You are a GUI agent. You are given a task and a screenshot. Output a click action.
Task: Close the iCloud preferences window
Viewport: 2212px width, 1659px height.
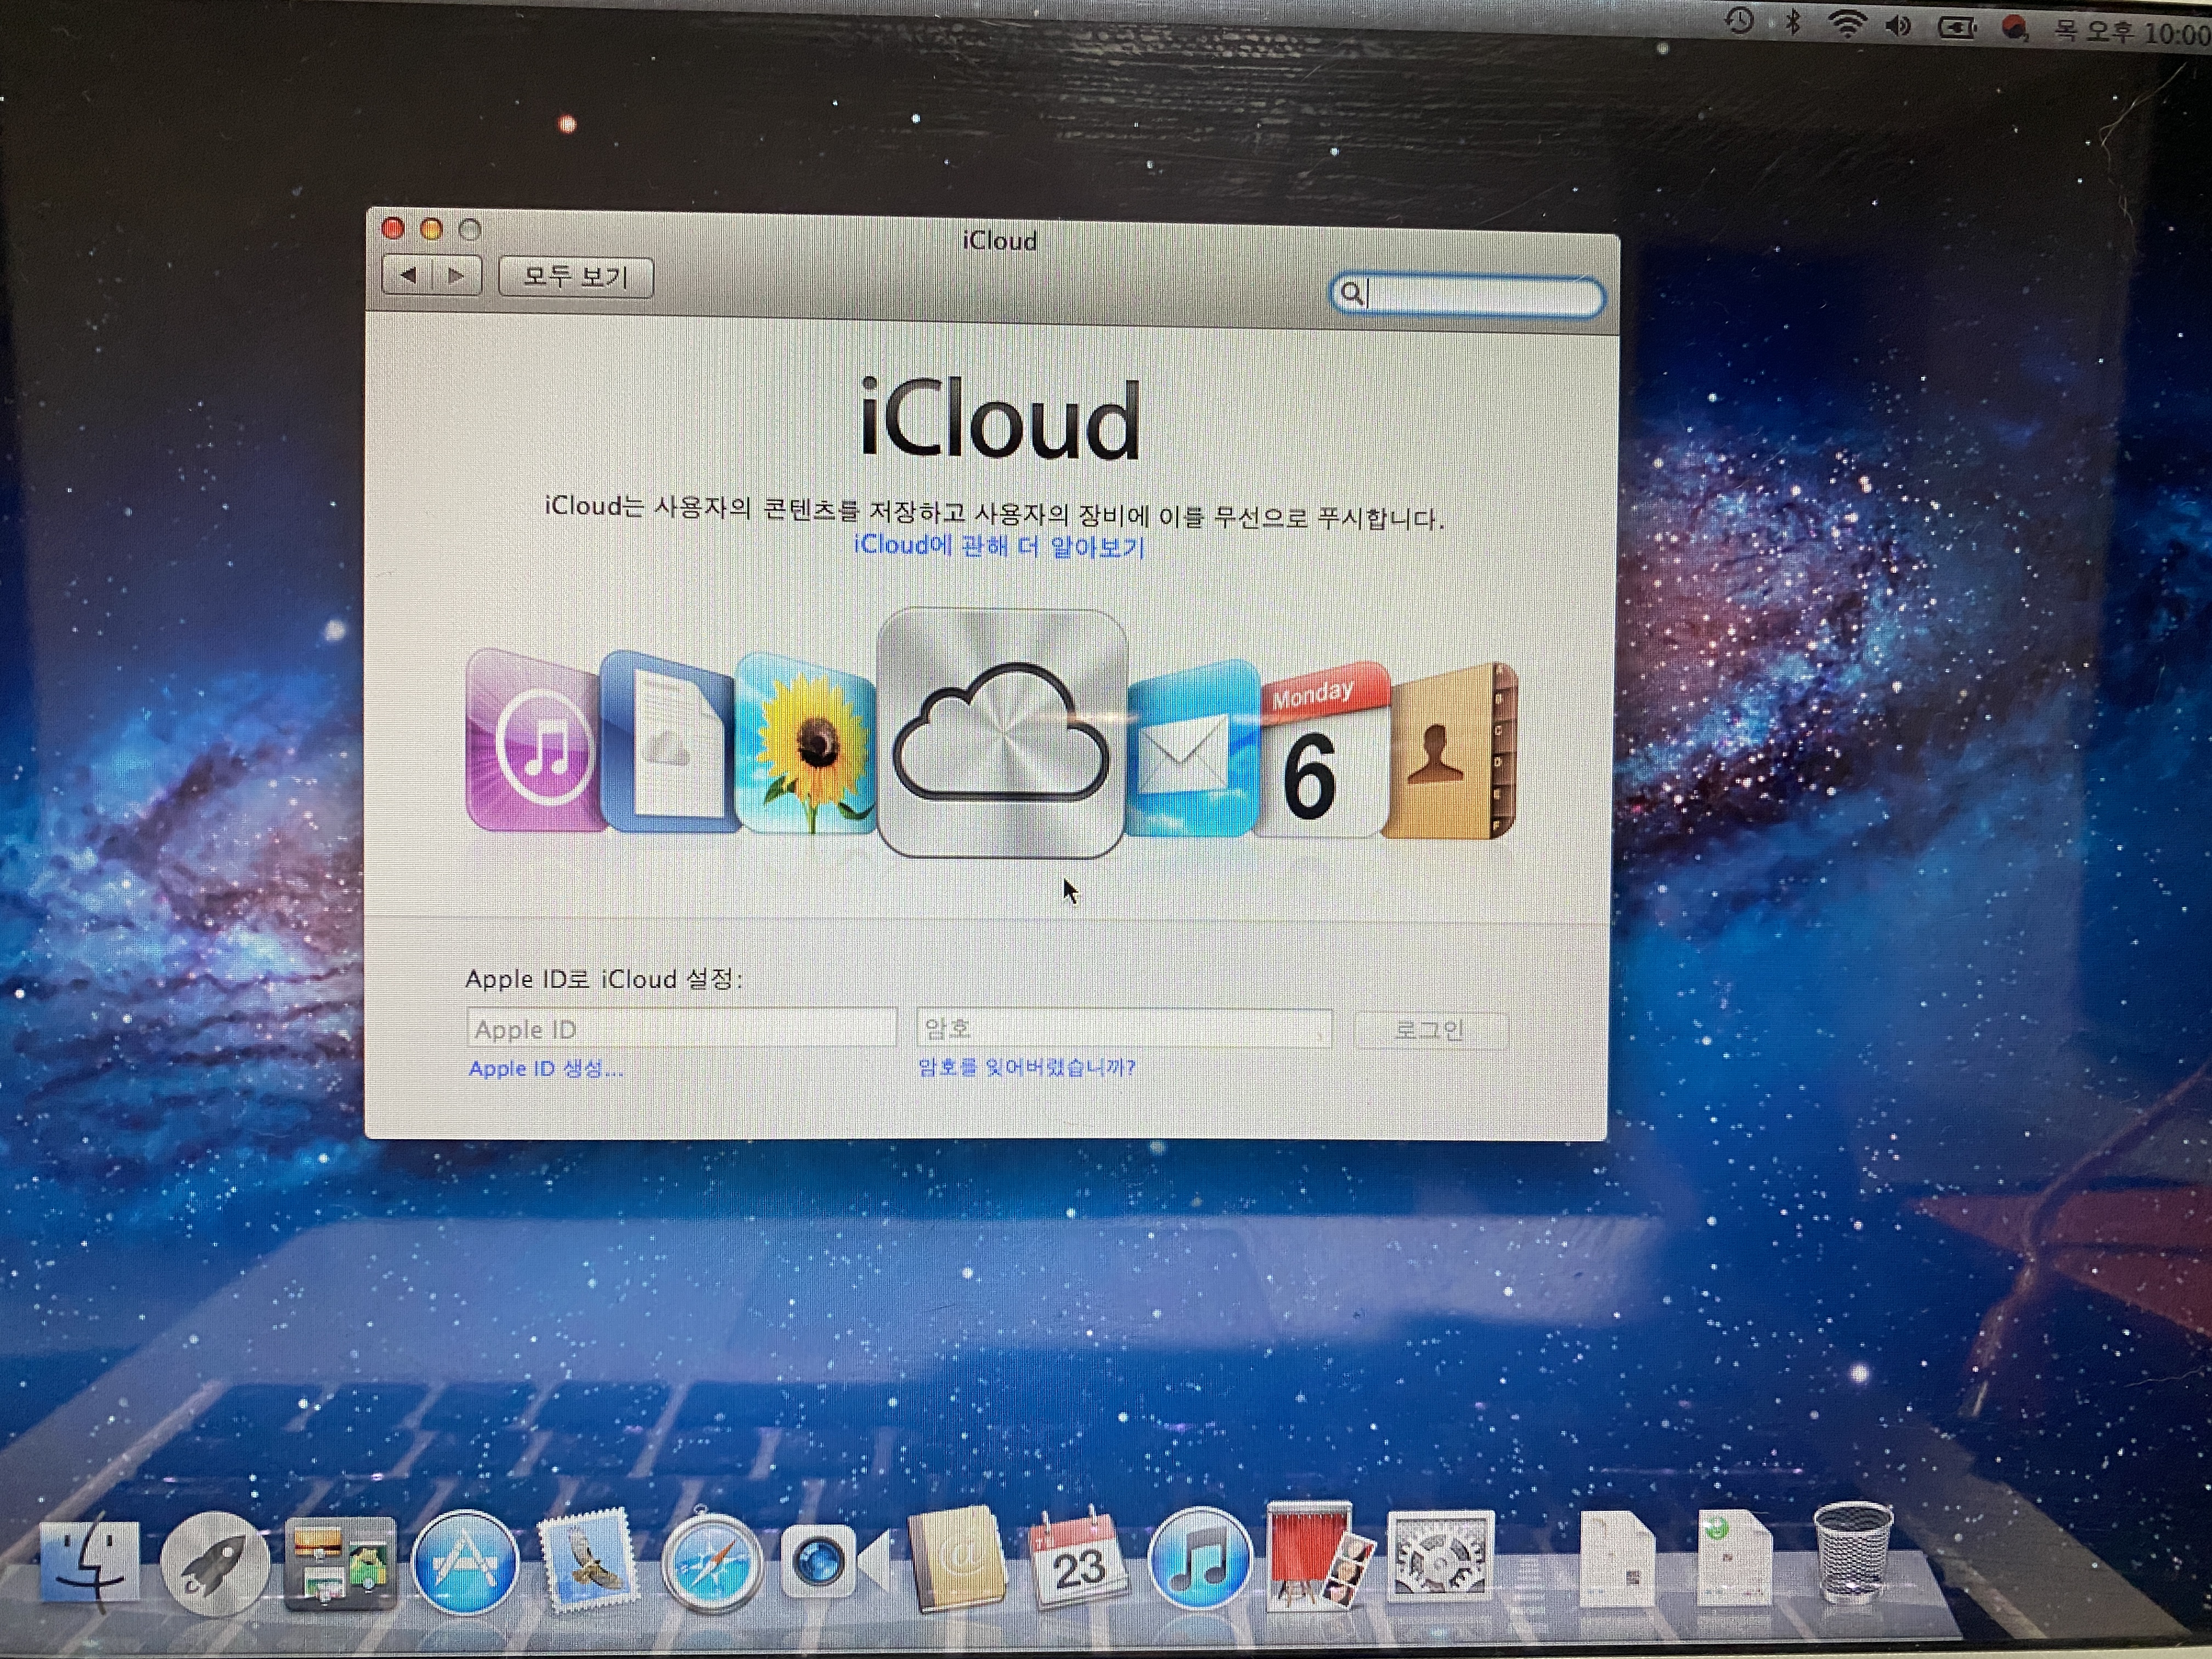pos(393,229)
